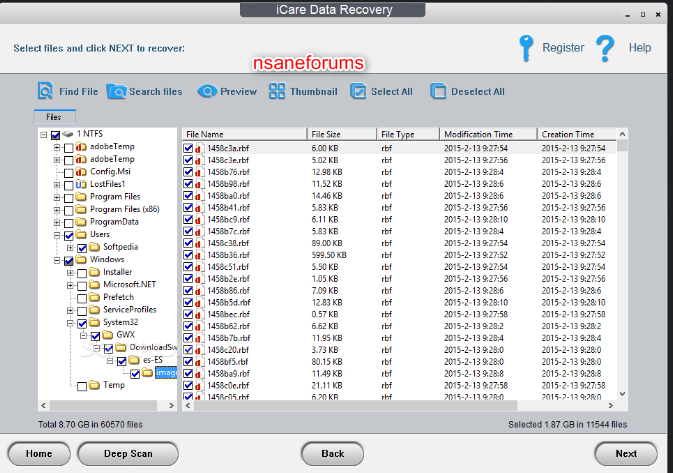Click Next to recover files
The height and width of the screenshot is (473, 673).
pyautogui.click(x=626, y=454)
